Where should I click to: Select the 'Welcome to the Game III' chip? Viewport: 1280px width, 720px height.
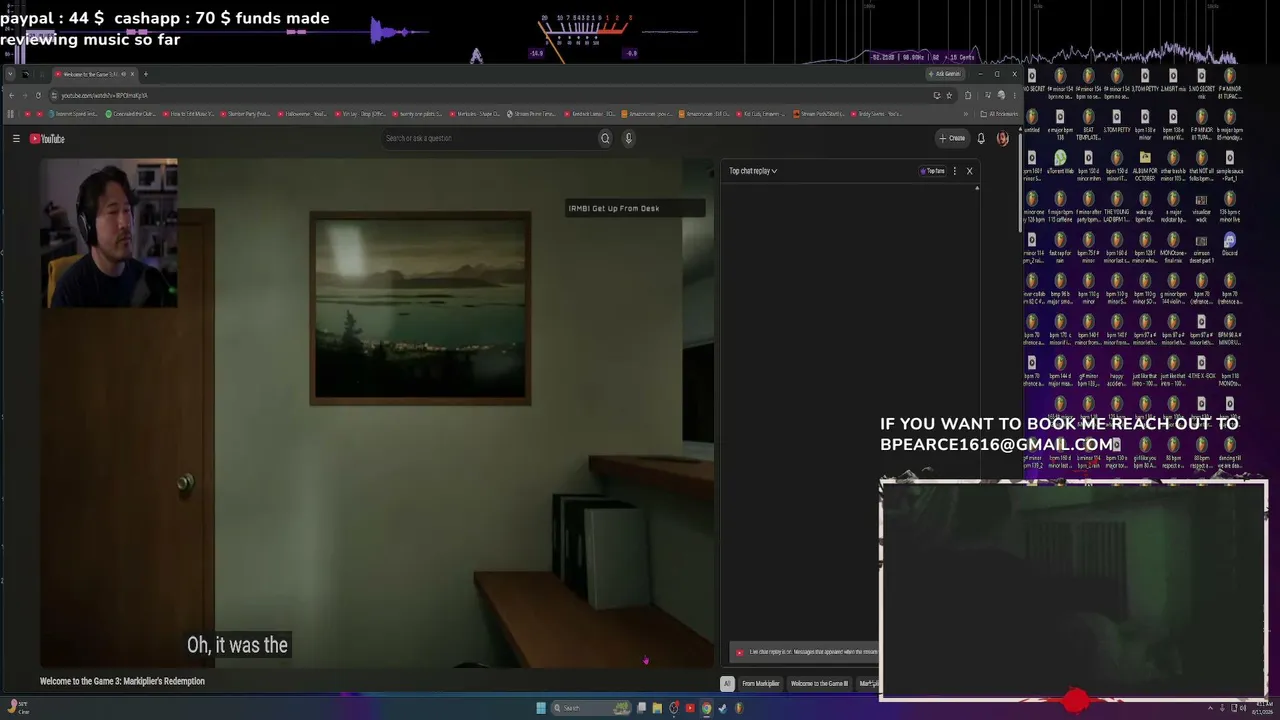click(x=819, y=684)
